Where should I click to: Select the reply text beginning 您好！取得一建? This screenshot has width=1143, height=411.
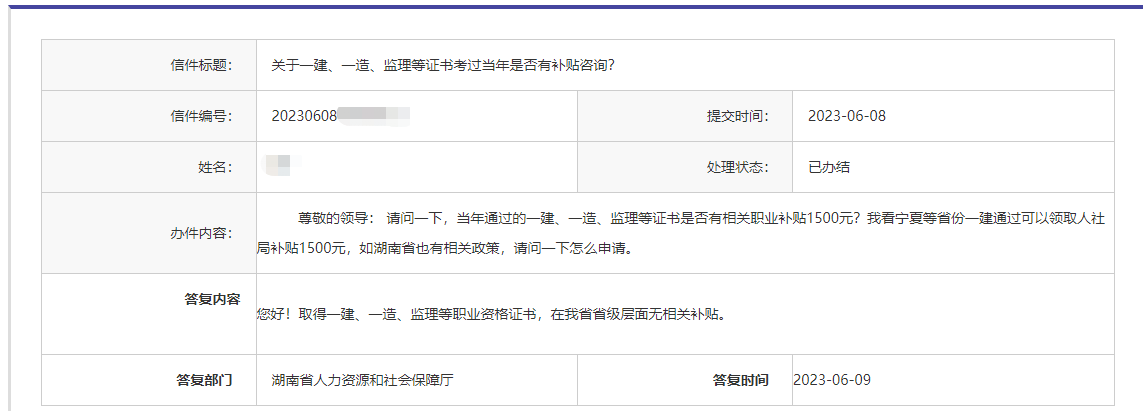coord(489,314)
